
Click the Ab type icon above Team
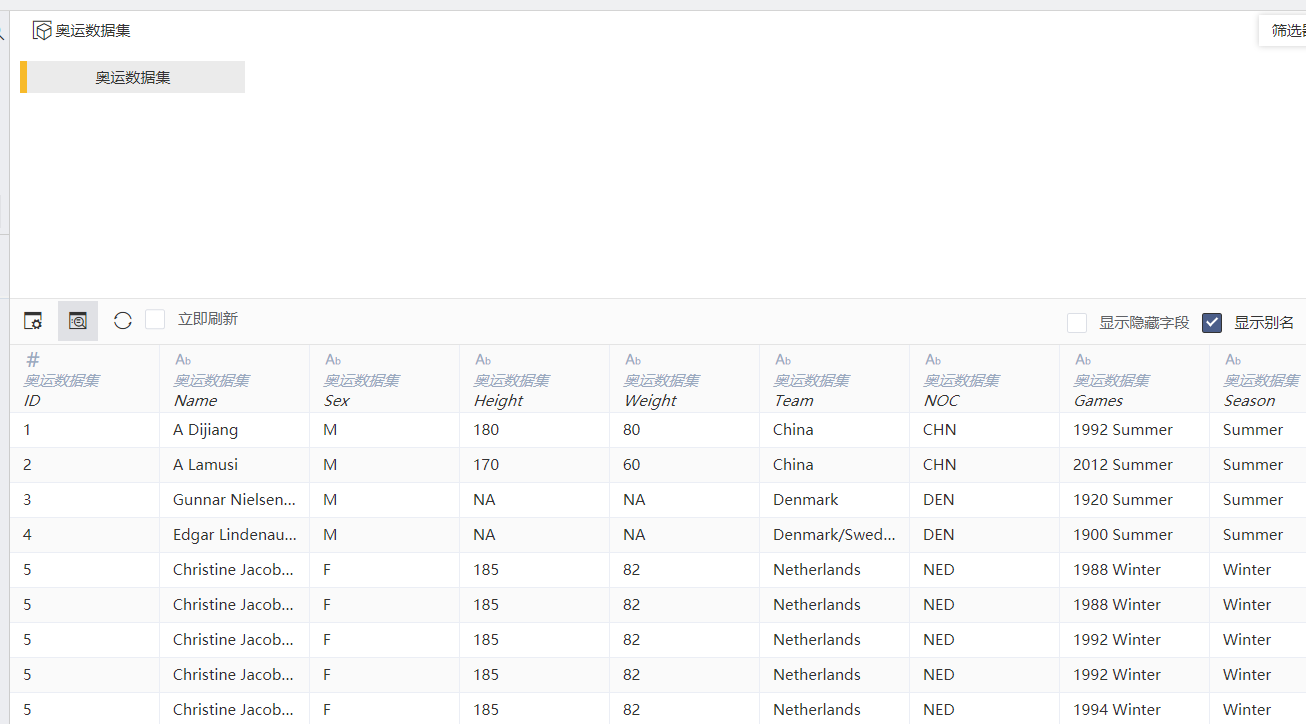tap(783, 360)
